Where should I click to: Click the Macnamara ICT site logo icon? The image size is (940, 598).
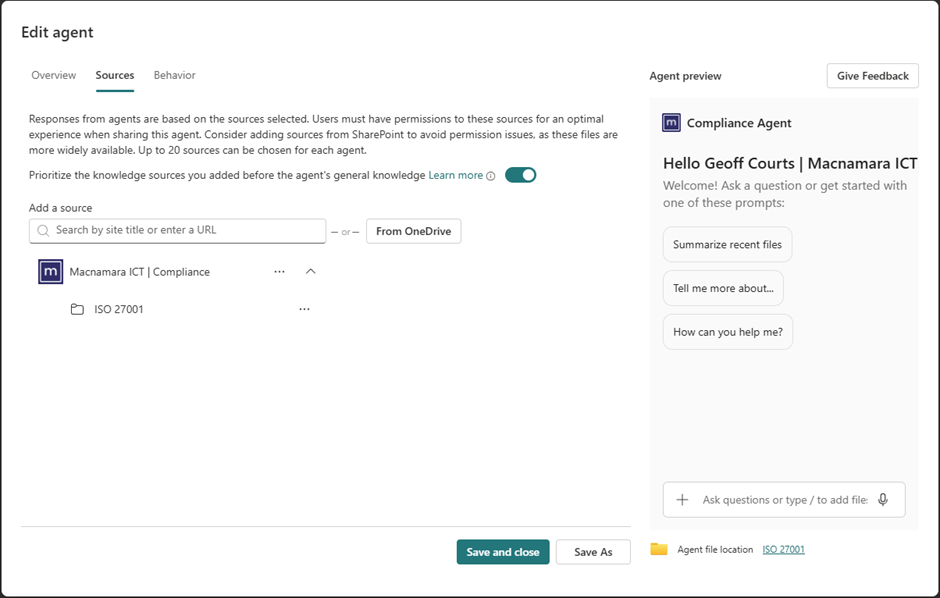coord(50,271)
